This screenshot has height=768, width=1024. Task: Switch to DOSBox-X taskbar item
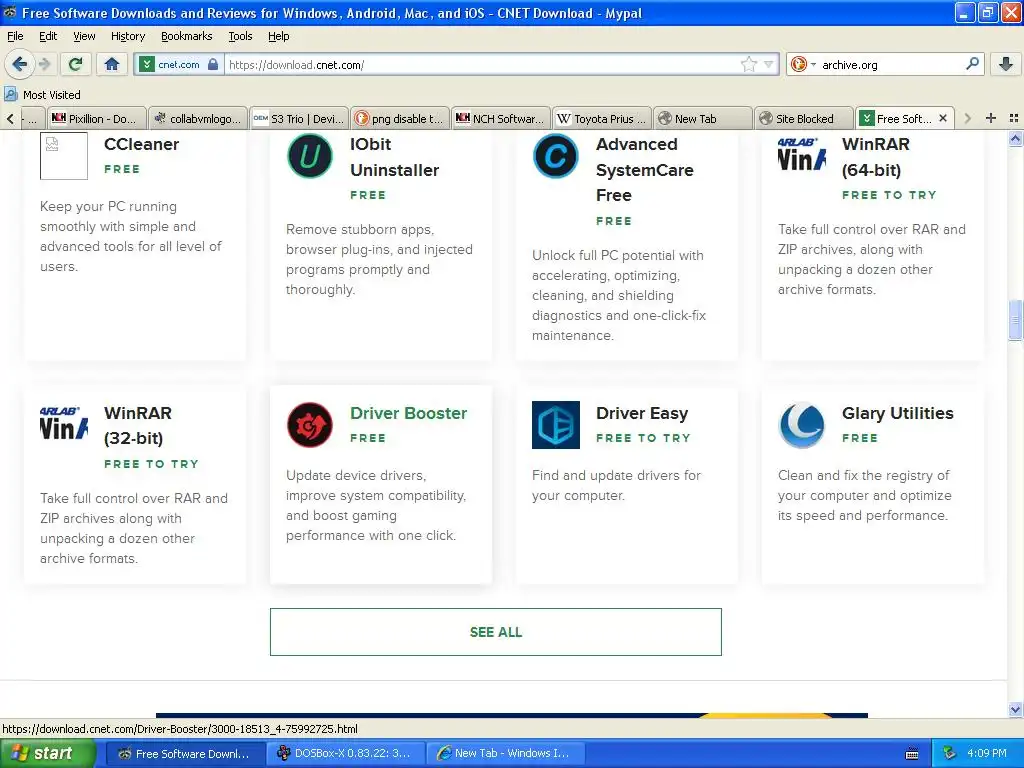(x=345, y=753)
